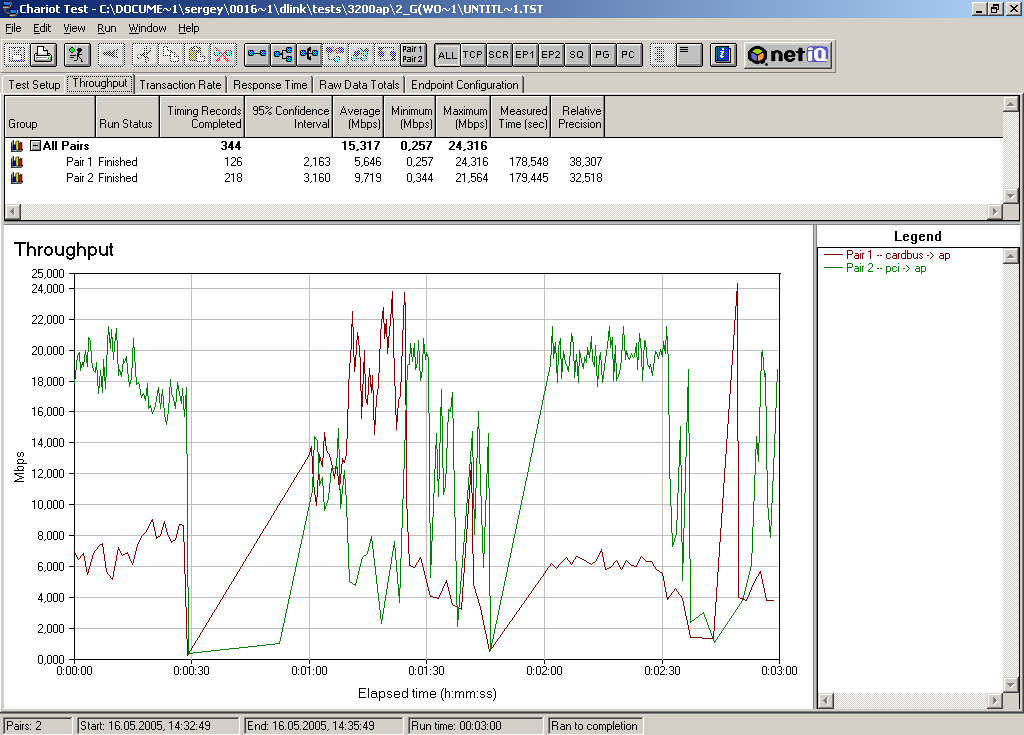Image resolution: width=1024 pixels, height=735 pixels.
Task: Toggle the EP1 endpoint filter button
Action: 524,55
